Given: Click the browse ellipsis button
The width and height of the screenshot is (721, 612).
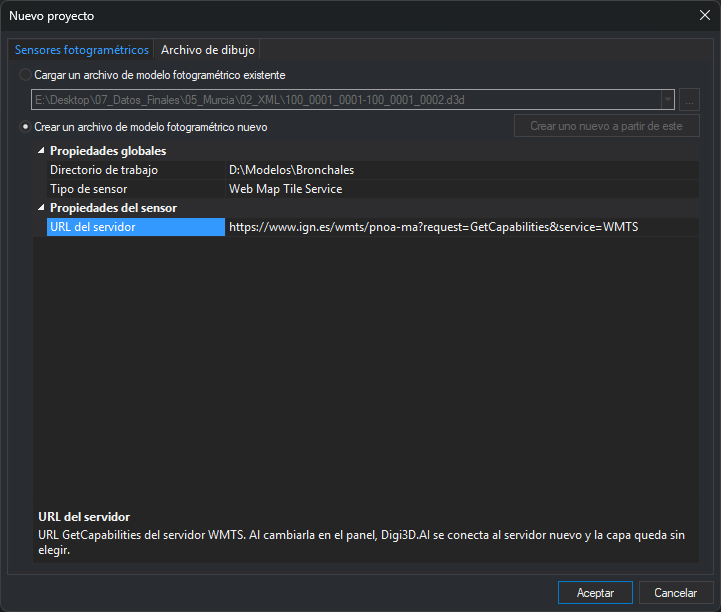Looking at the screenshot, I should [689, 100].
